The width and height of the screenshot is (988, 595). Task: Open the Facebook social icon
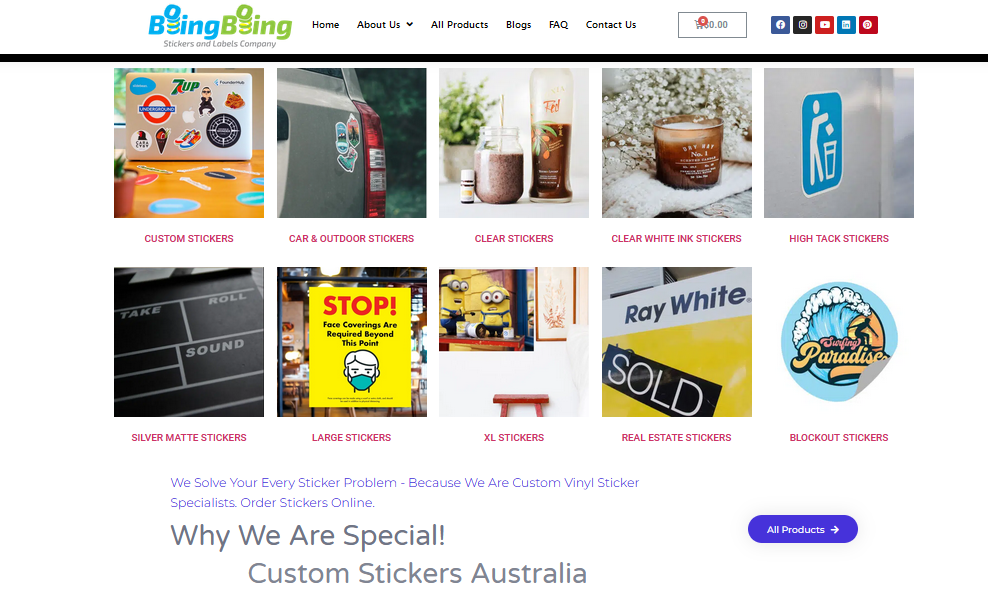tap(780, 25)
